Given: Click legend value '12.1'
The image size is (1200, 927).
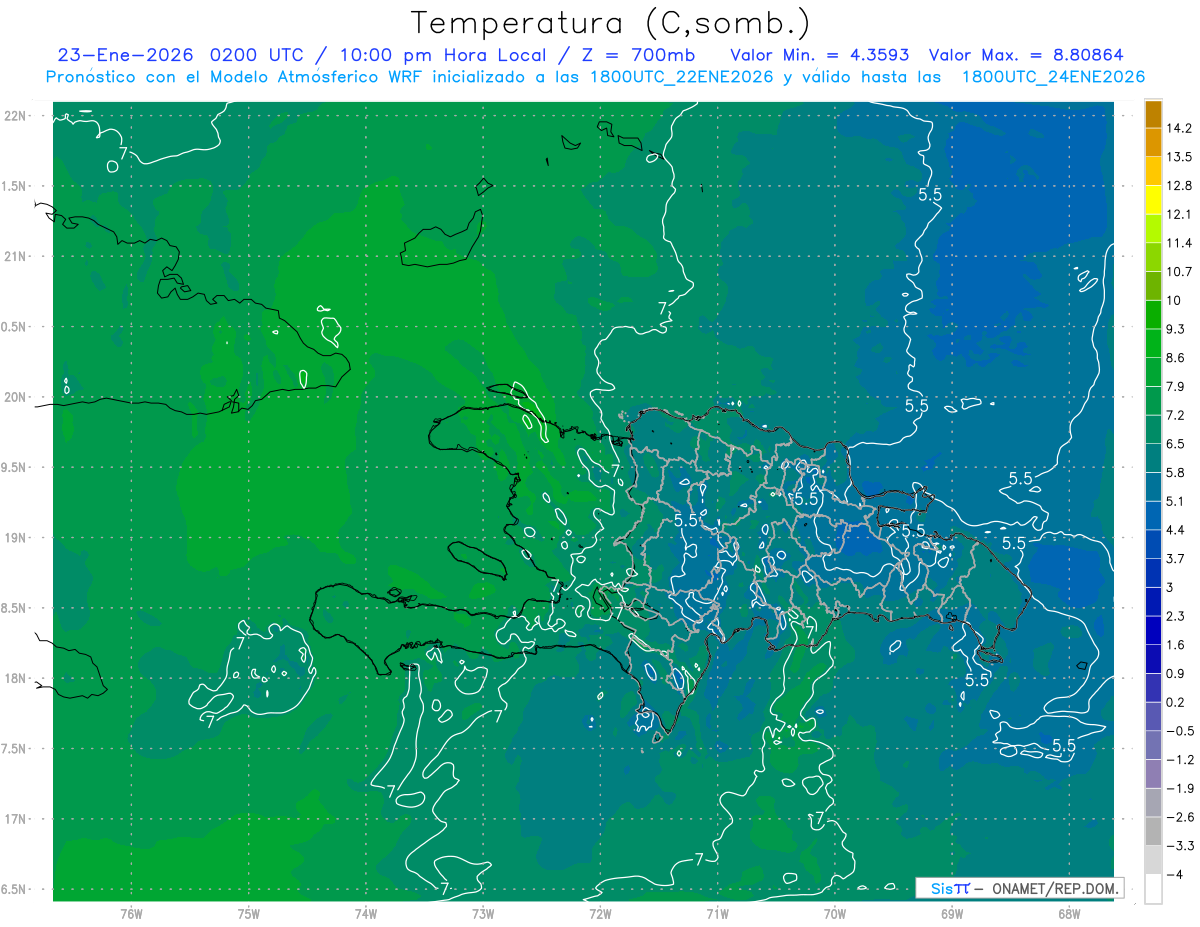Looking at the screenshot, I should [x=1177, y=214].
